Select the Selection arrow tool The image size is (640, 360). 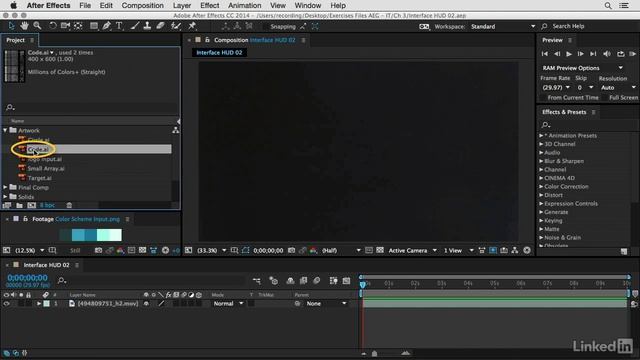point(11,26)
